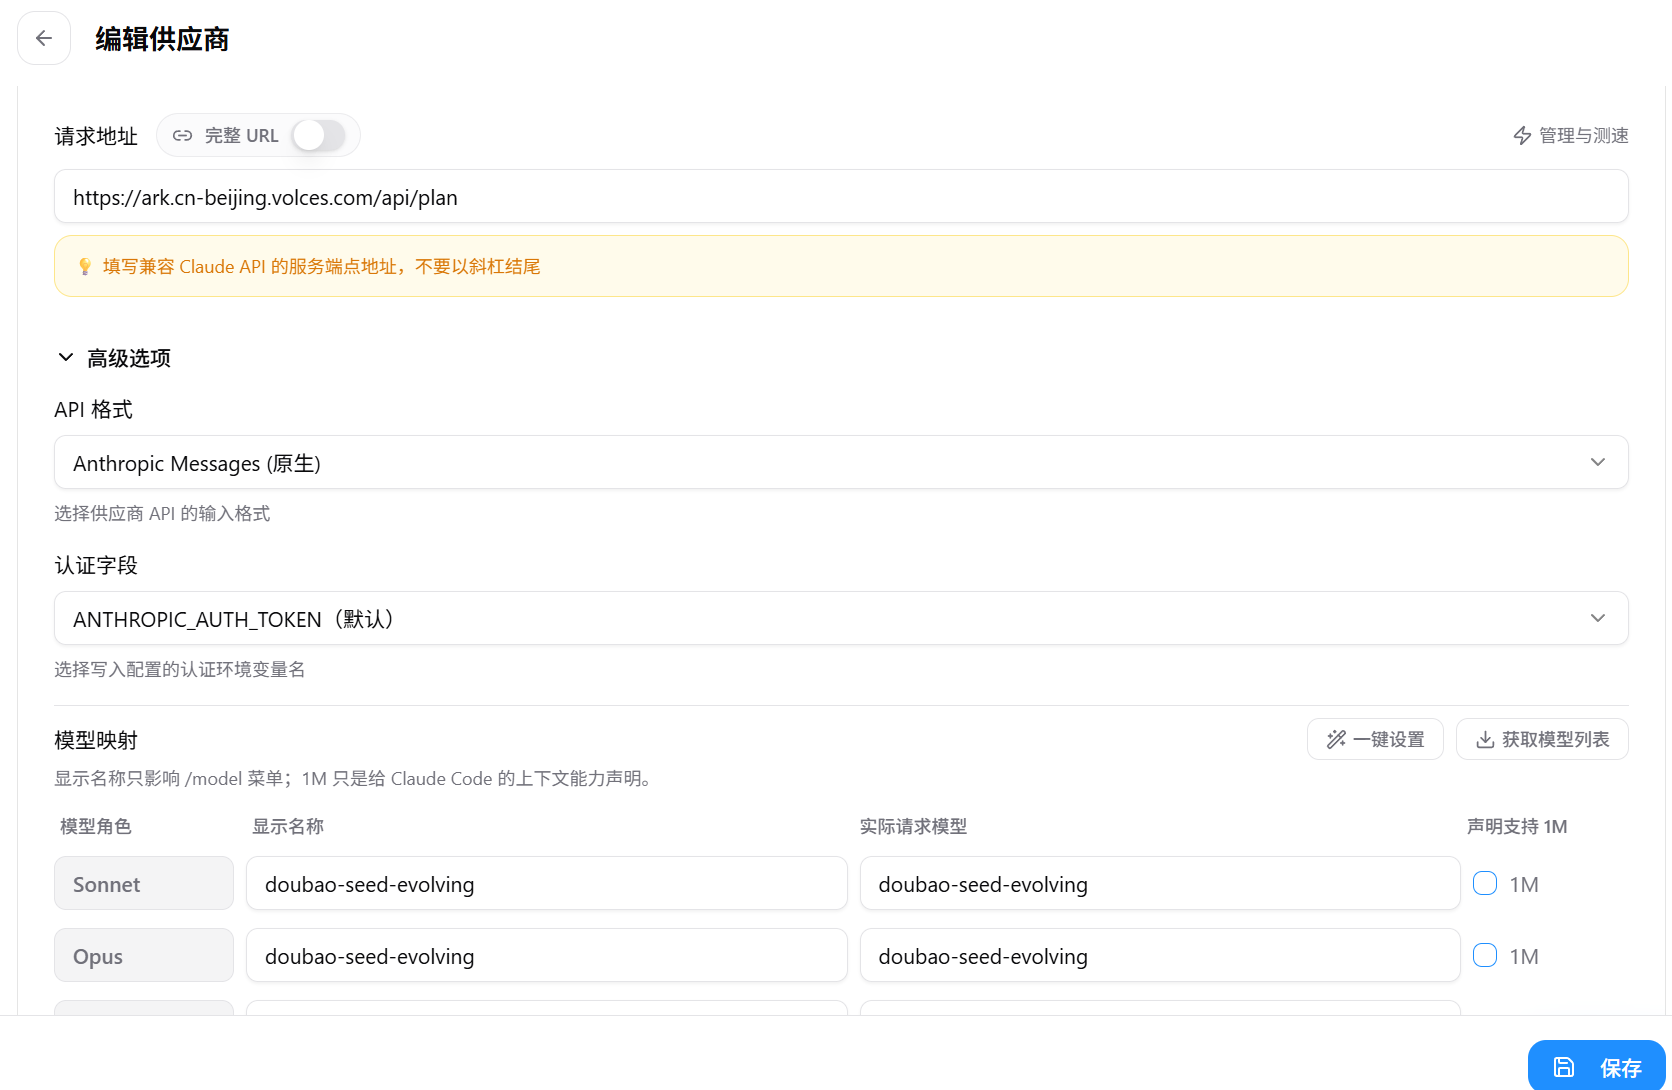Enable the 1M checkbox for Sonnet

click(x=1485, y=883)
